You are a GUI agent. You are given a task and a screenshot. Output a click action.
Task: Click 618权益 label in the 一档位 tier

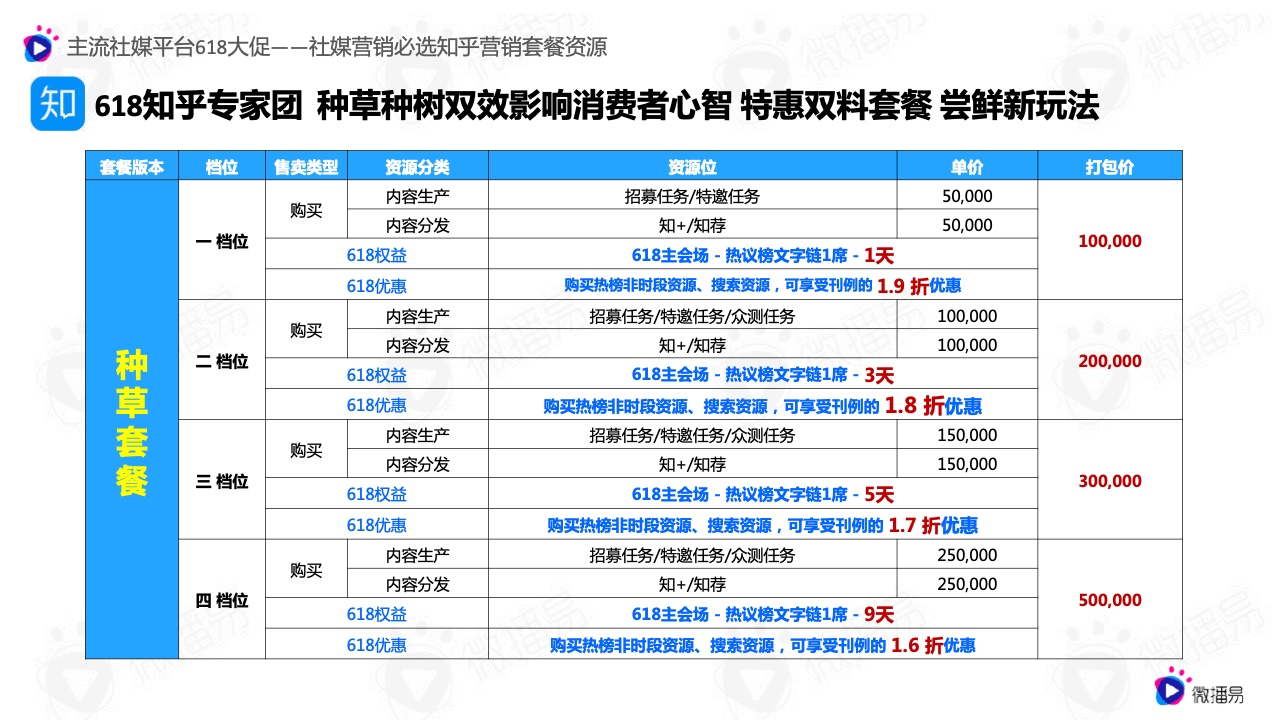(x=377, y=255)
